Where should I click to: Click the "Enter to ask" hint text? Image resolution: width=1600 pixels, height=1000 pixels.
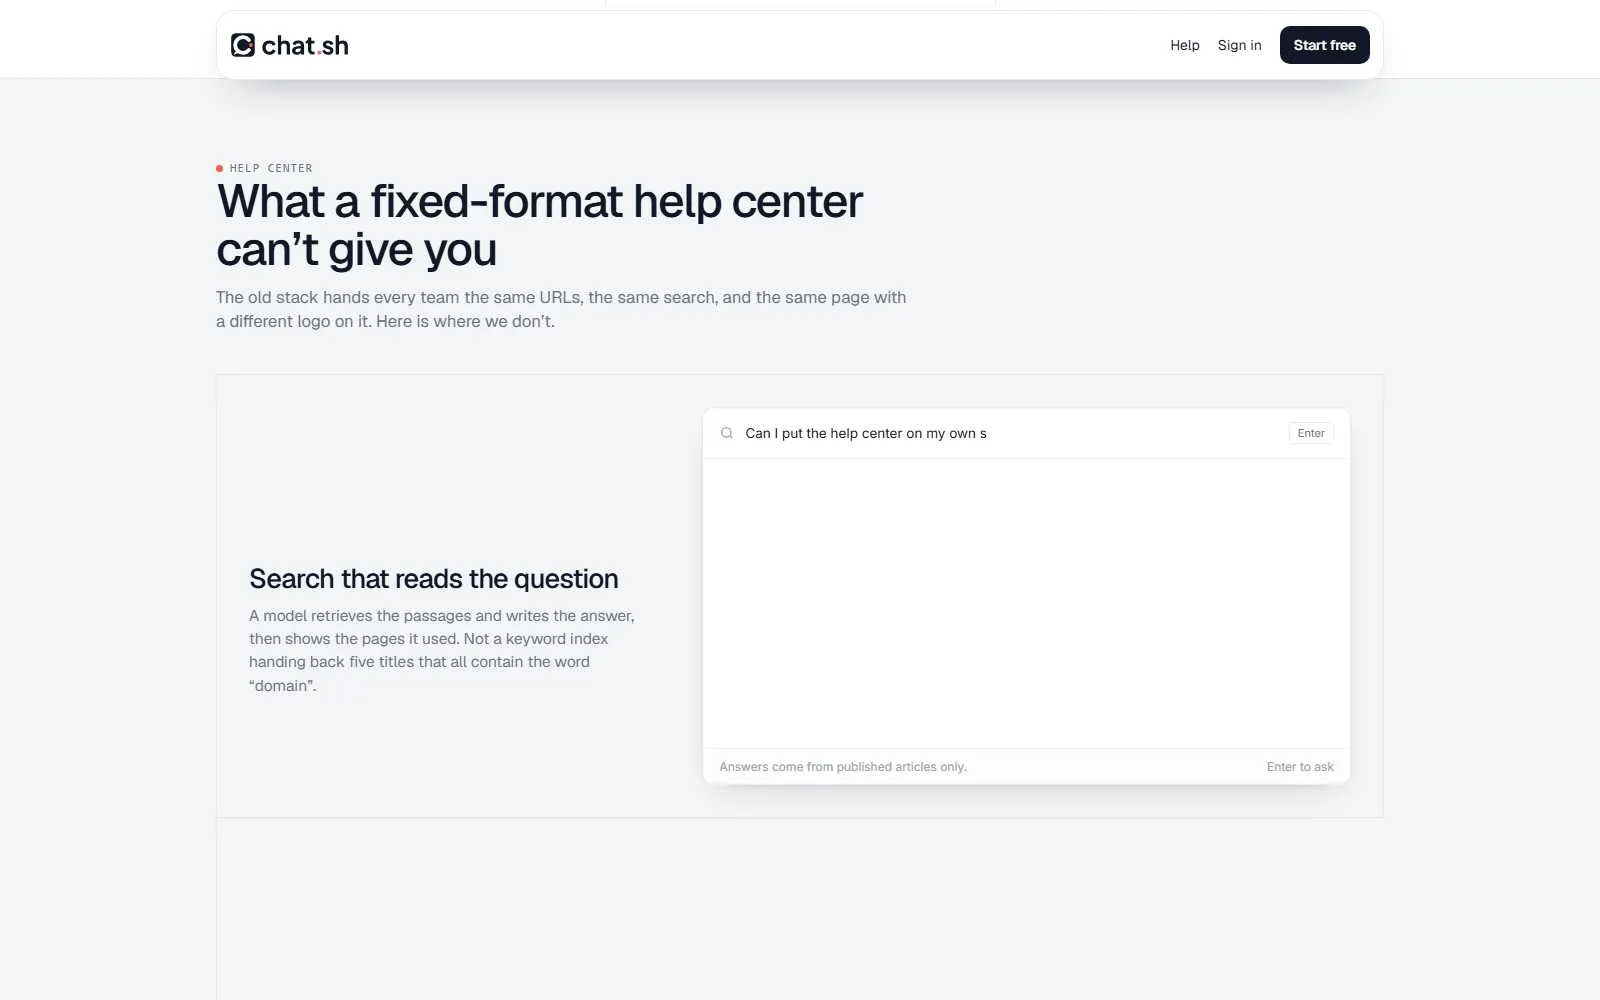pos(1300,767)
